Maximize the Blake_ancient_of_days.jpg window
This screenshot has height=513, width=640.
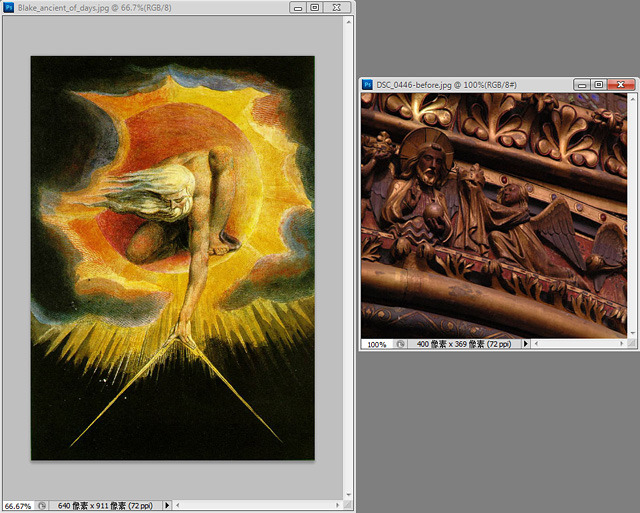click(x=315, y=7)
